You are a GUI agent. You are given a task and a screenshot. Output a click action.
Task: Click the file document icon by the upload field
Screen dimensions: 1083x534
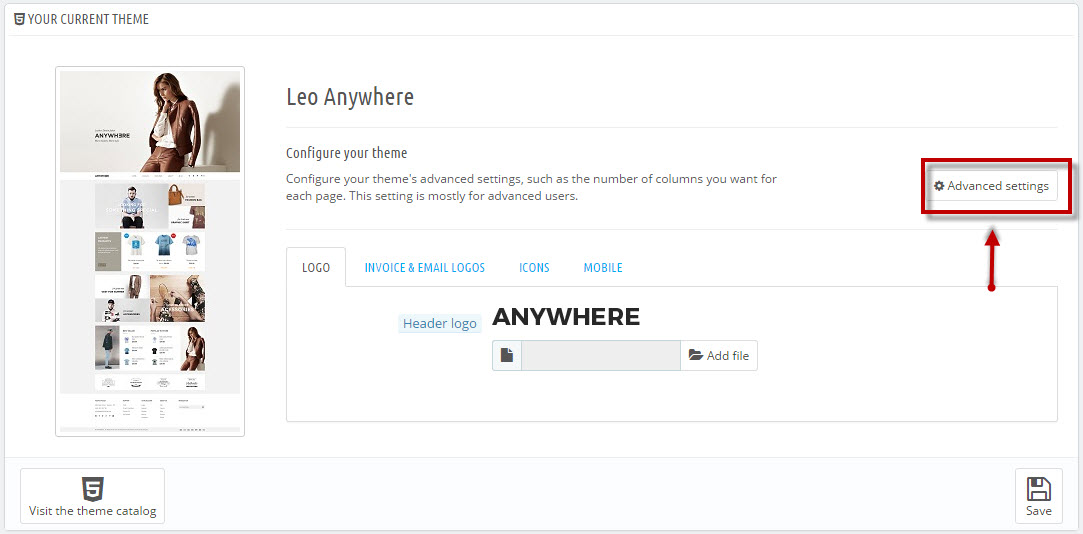click(x=507, y=356)
